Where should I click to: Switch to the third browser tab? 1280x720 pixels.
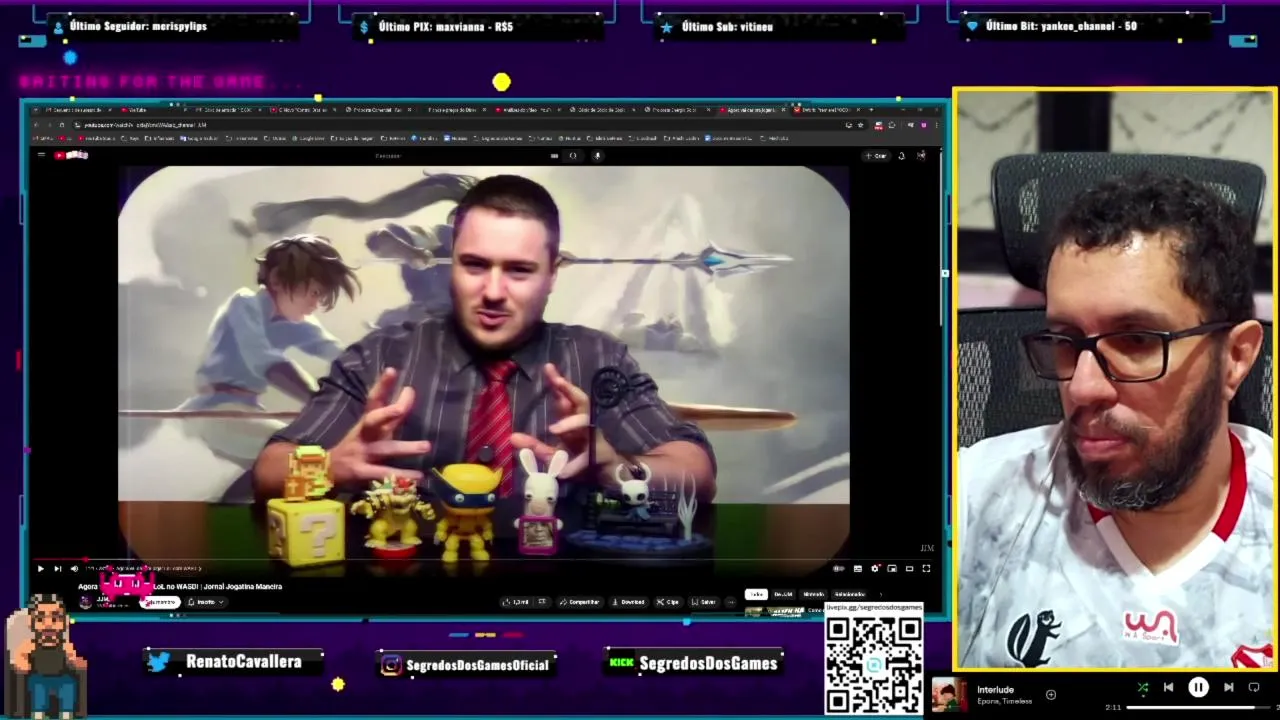[228, 110]
